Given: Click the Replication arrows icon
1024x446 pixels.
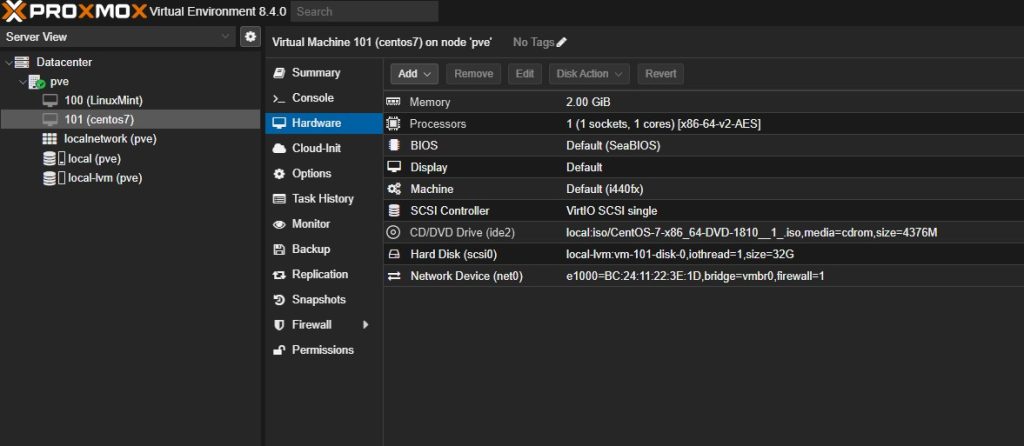Looking at the screenshot, I should point(280,275).
